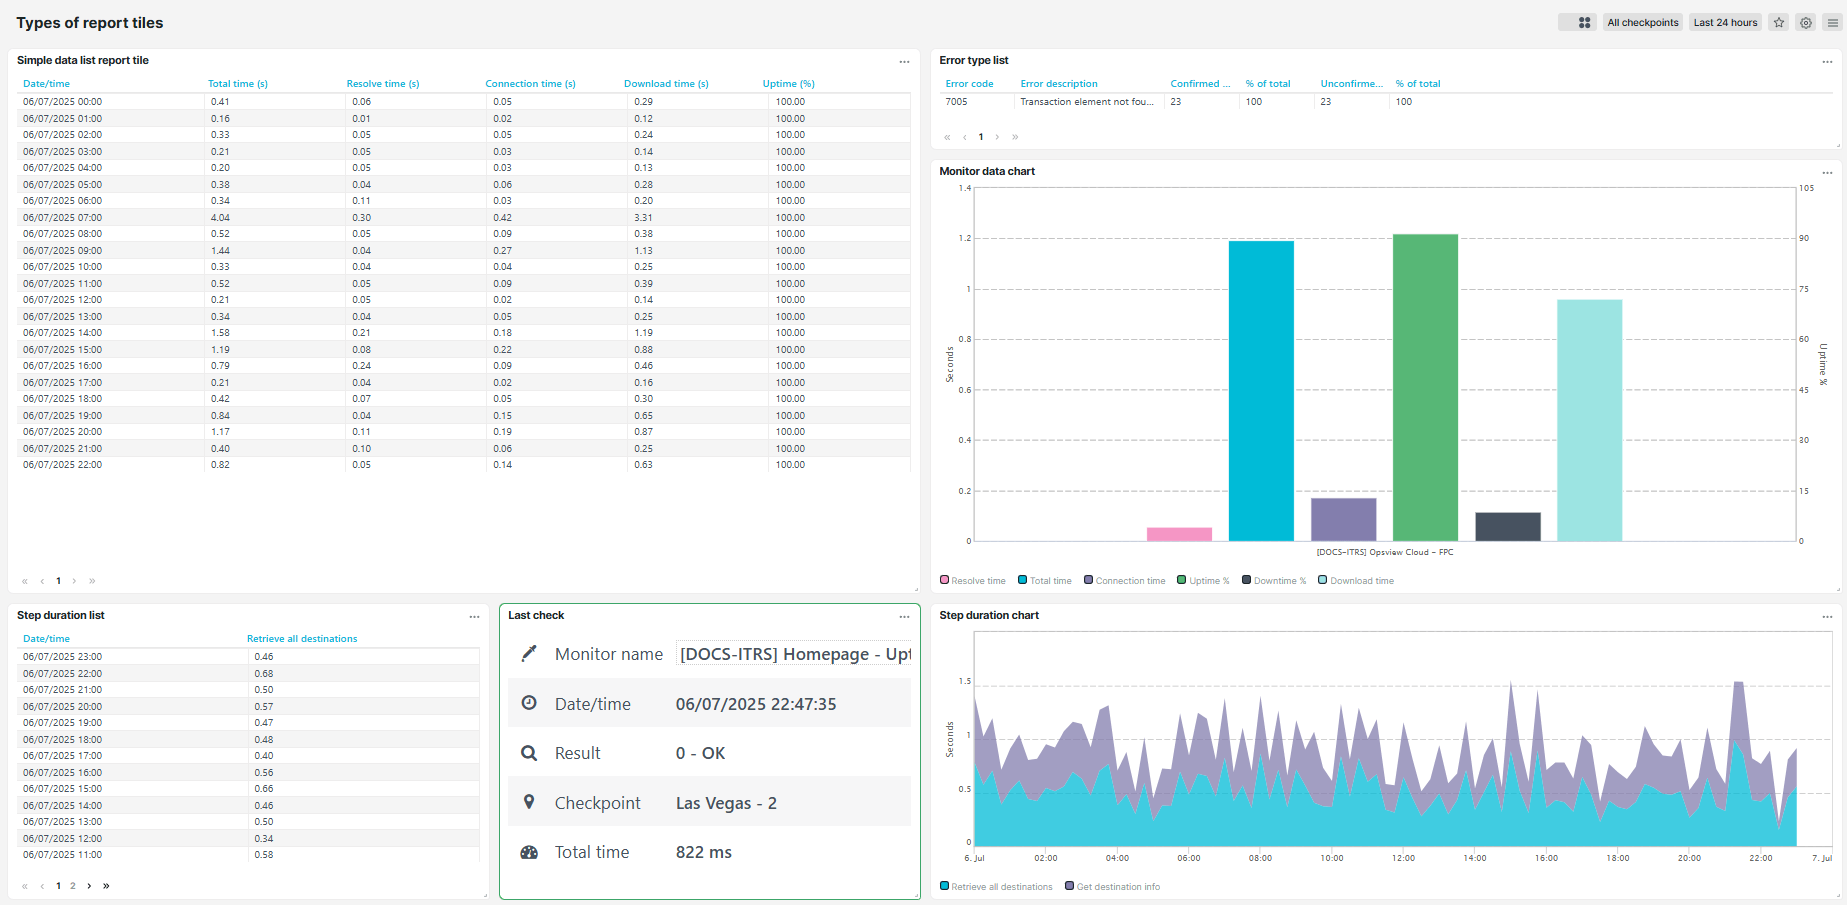Click the green Uptime bar in chart

1425,388
